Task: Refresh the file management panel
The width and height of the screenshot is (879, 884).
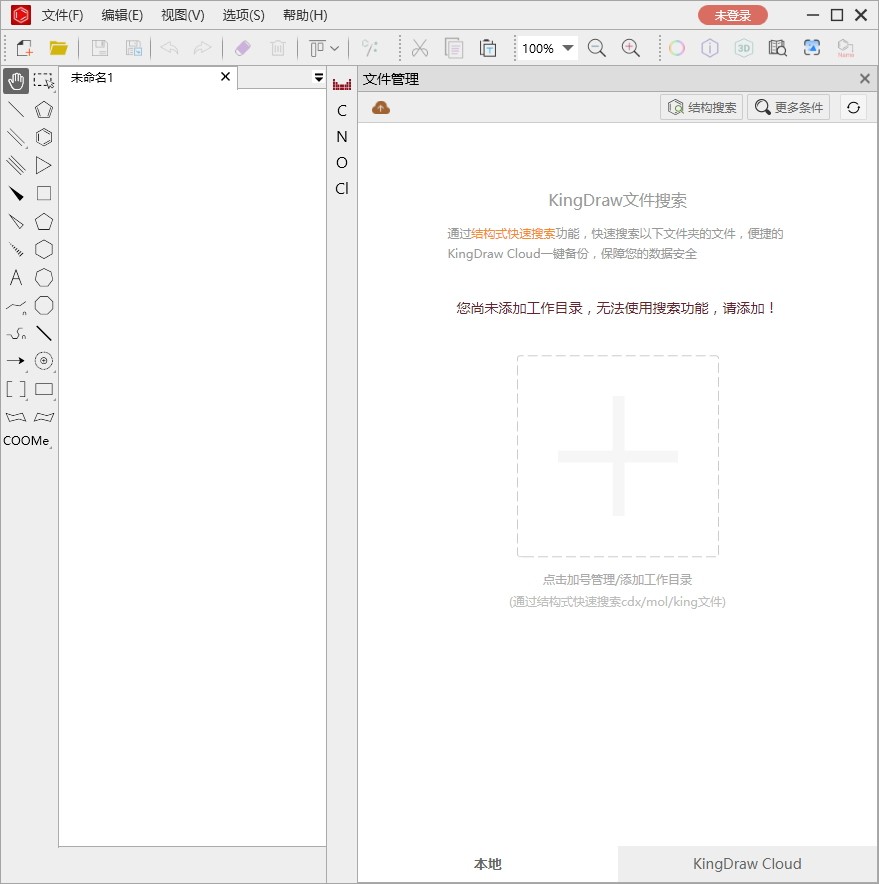Action: pos(853,107)
